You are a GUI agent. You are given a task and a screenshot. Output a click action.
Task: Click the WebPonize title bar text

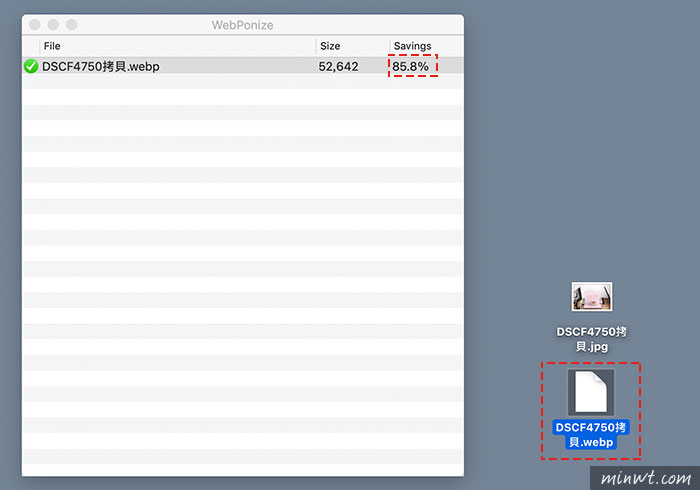coord(242,24)
